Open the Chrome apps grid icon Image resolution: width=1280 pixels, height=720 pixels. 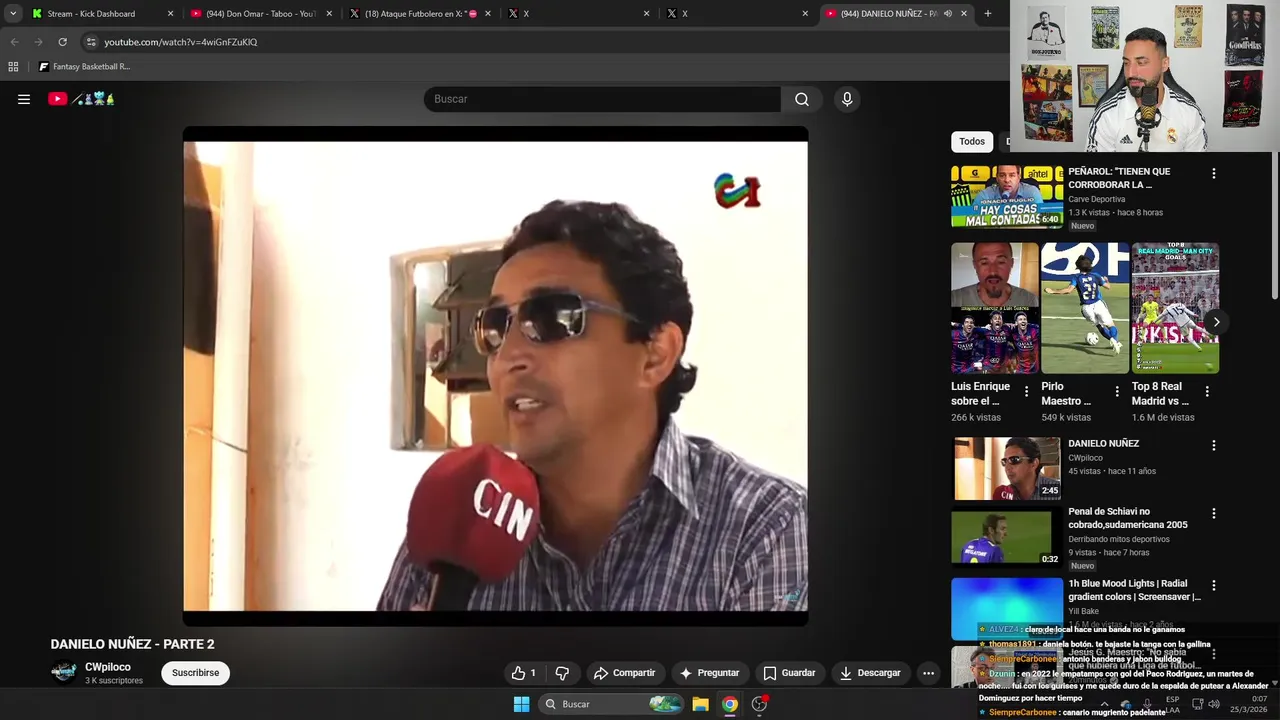pyautogui.click(x=13, y=67)
